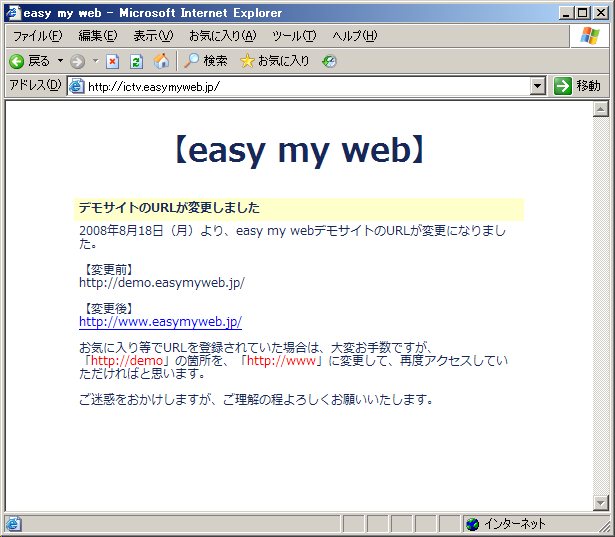Open Favorites with the star icon
This screenshot has width=615, height=537.
point(247,61)
